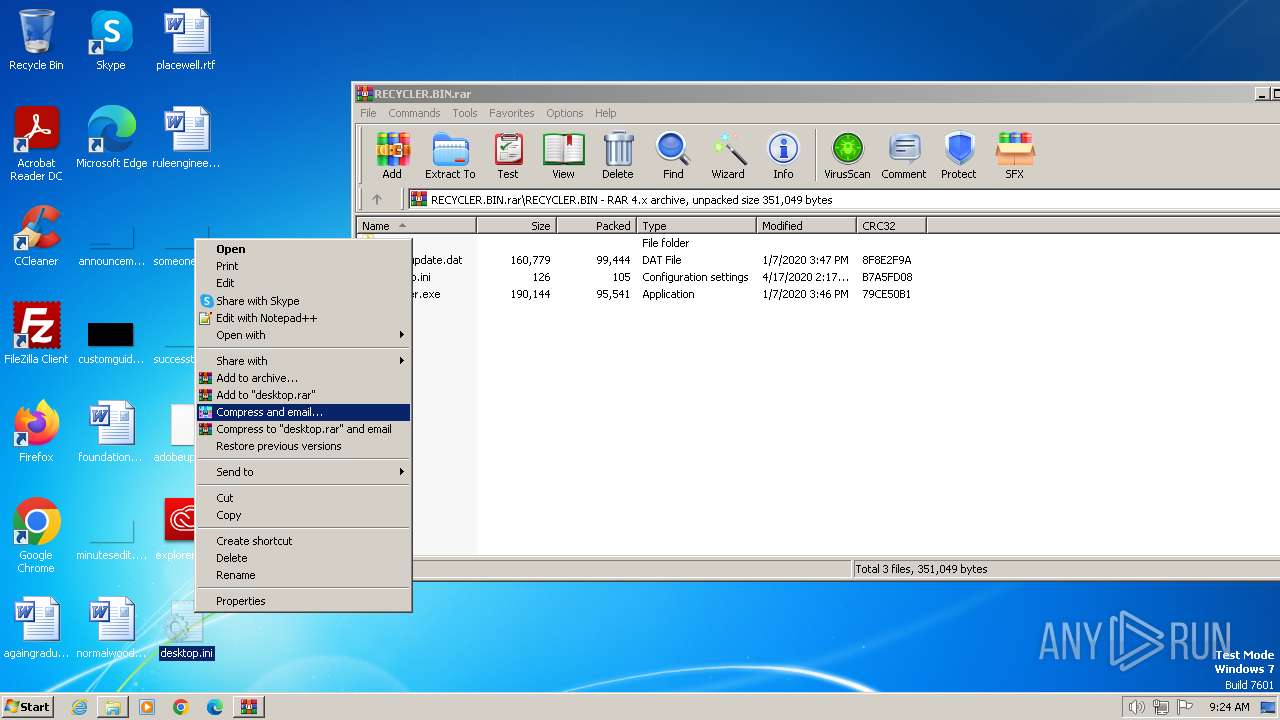
Task: Open Recycle Bin desktop icon
Action: pos(37,40)
